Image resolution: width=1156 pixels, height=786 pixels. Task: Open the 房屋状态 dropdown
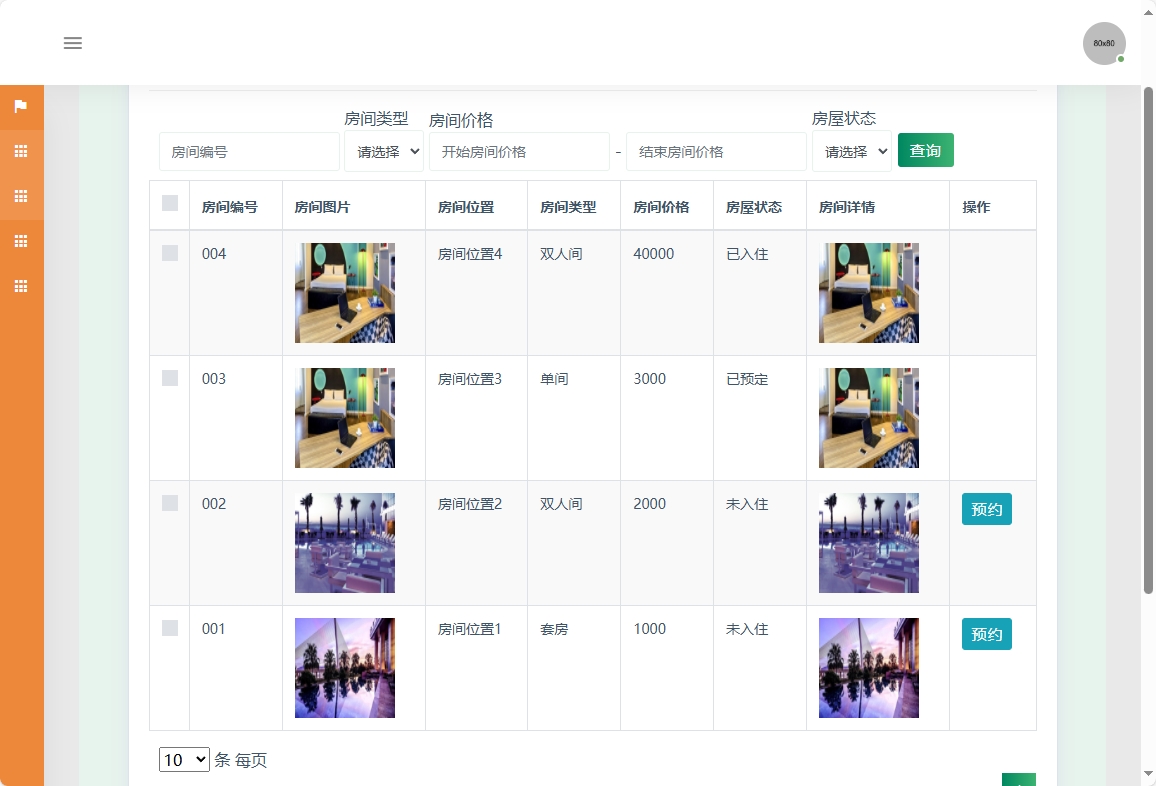[851, 151]
